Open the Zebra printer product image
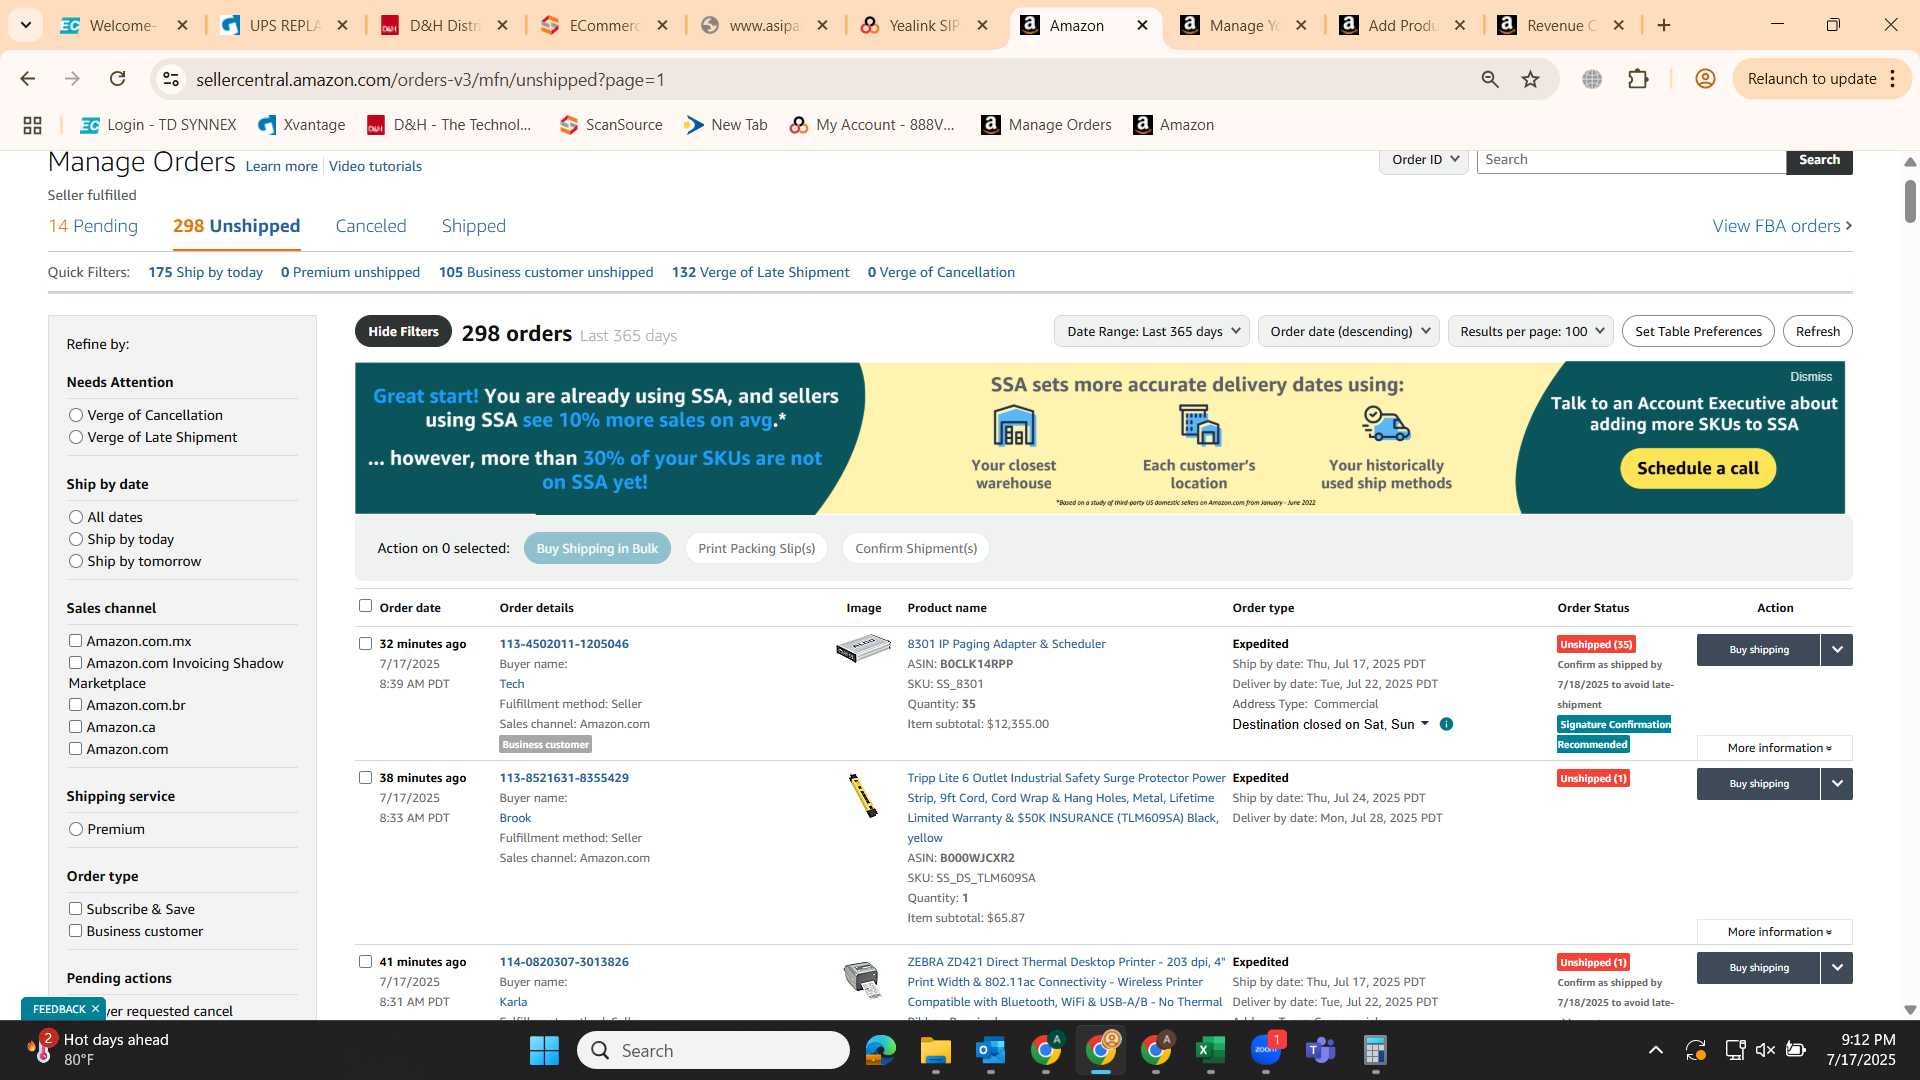1920x1080 pixels. click(862, 979)
